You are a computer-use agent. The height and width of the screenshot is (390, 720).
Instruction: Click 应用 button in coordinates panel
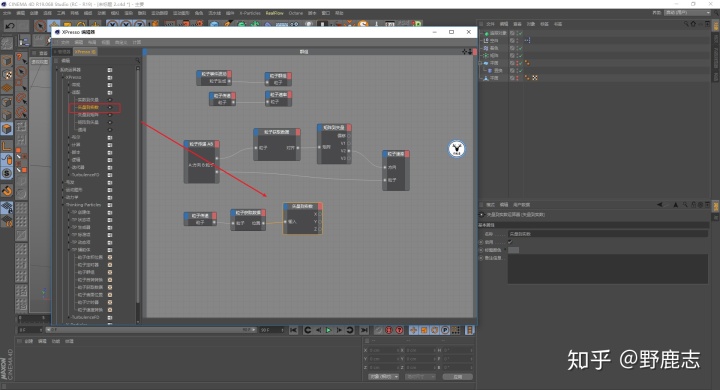[457, 377]
